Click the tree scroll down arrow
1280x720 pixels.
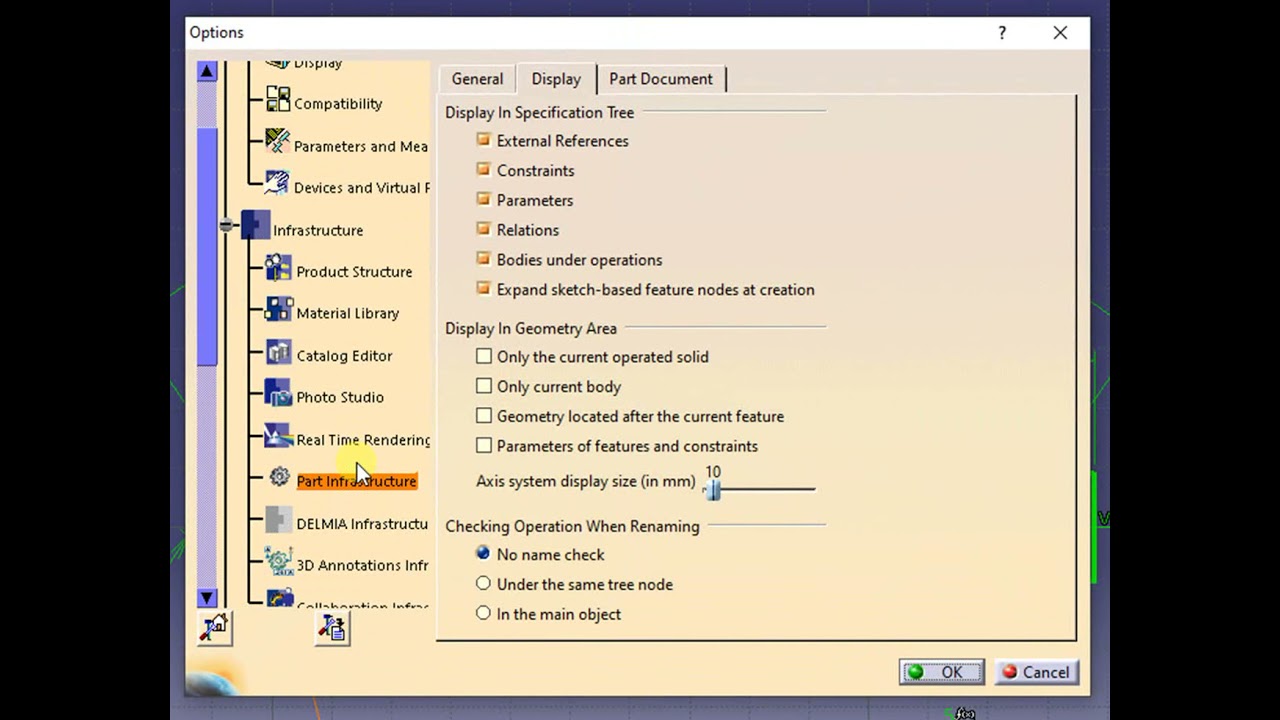click(x=207, y=598)
